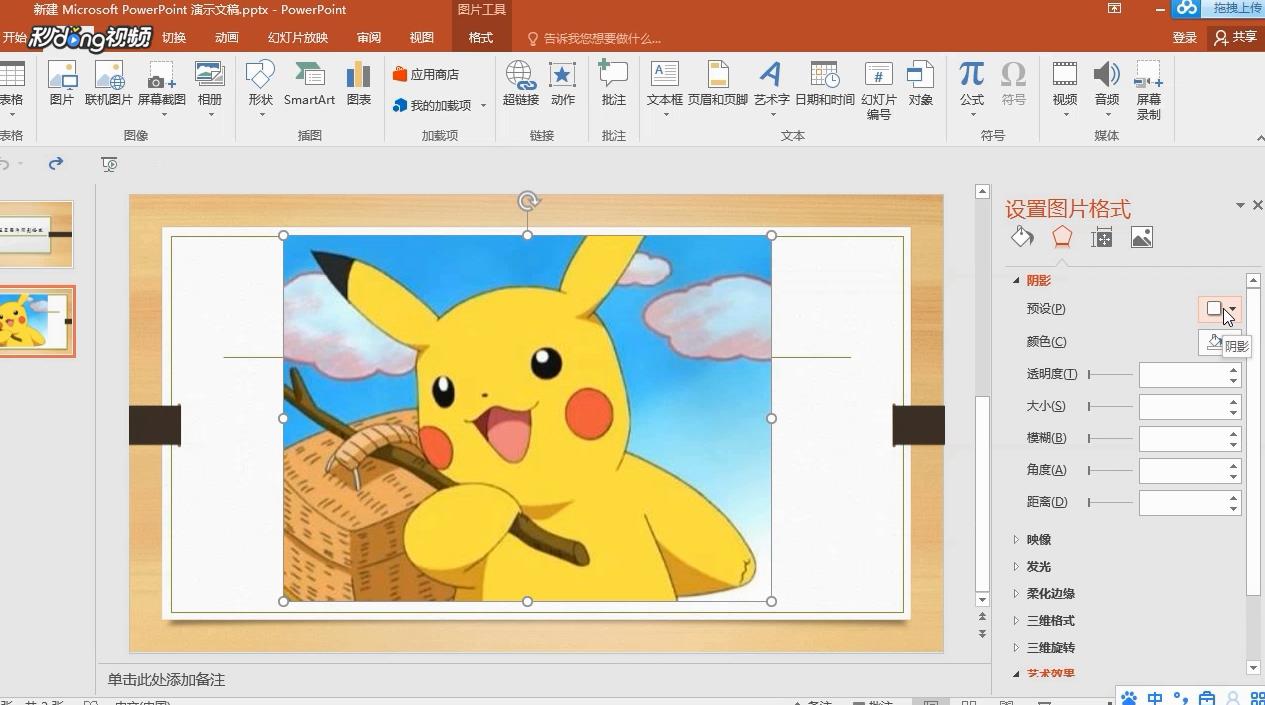
Task: Click the 中 IME language tray icon
Action: tap(1155, 698)
